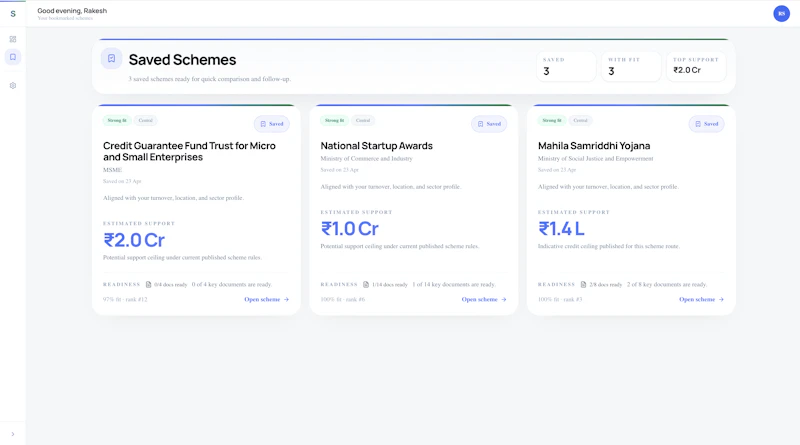Click Ministry of Social Justice and Empowerment text
Viewport: 800px width, 445px height.
coord(595,159)
